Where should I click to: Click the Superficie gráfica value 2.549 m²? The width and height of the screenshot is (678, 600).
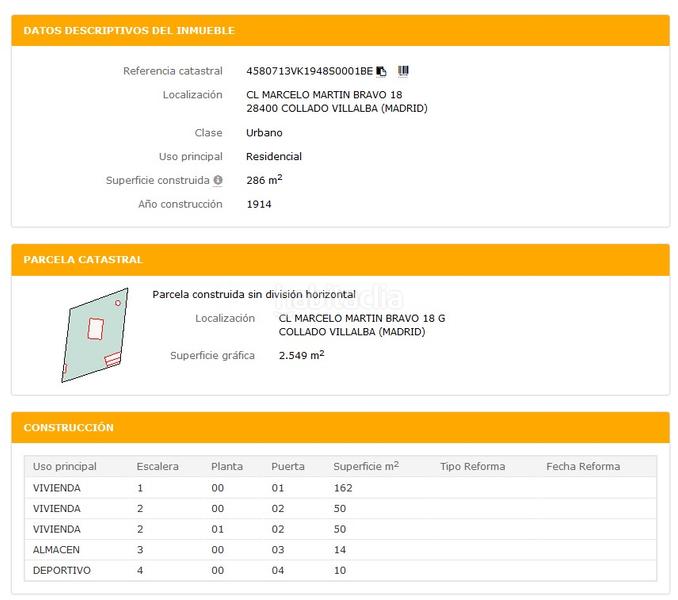point(301,355)
